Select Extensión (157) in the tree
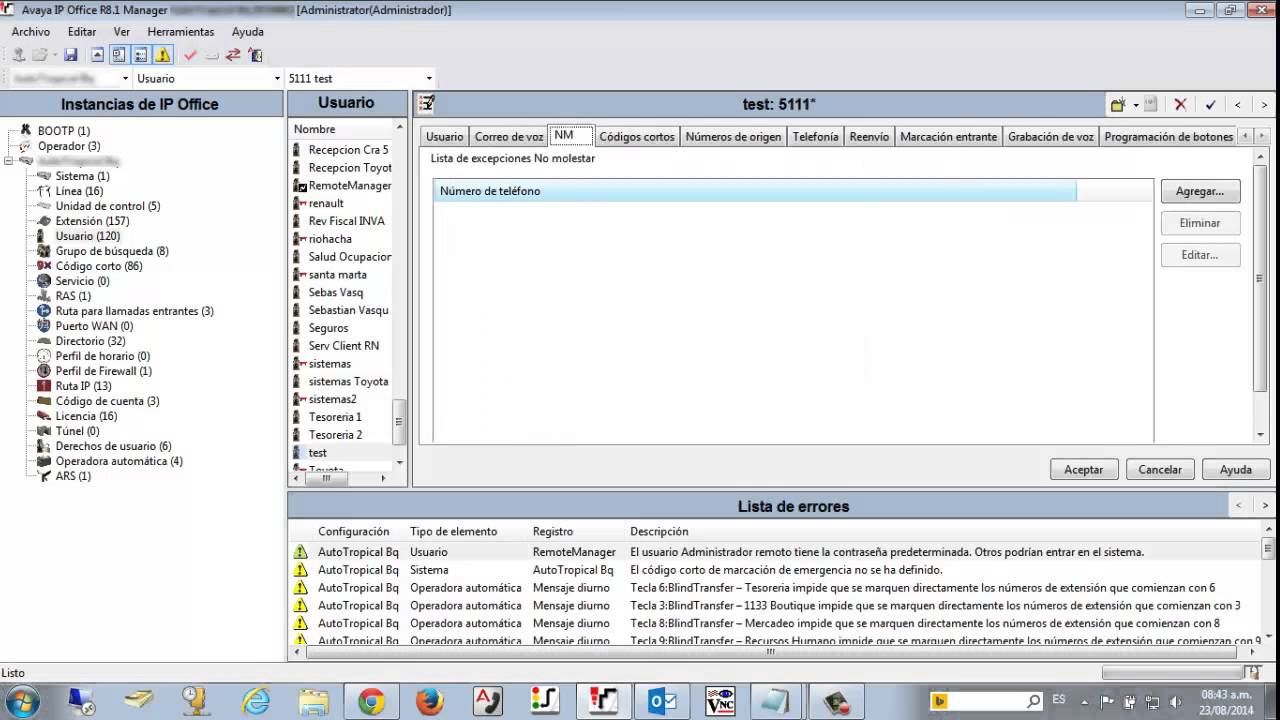 click(92, 221)
